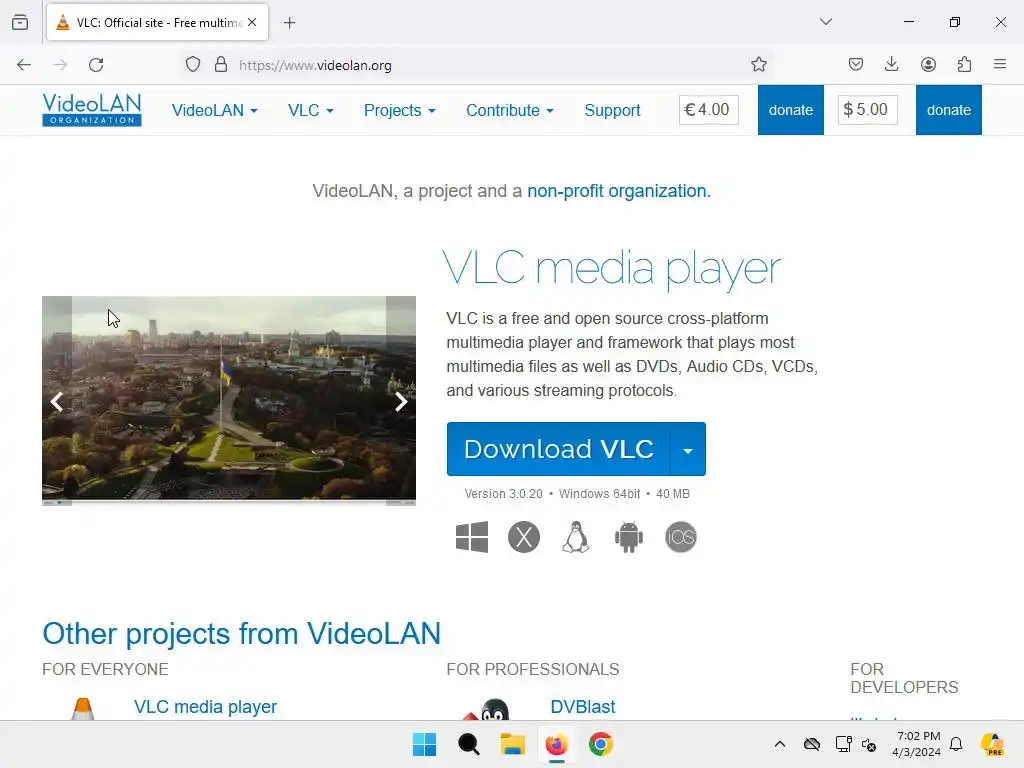
Task: Click the forward navigation arrow
Action: (60, 65)
